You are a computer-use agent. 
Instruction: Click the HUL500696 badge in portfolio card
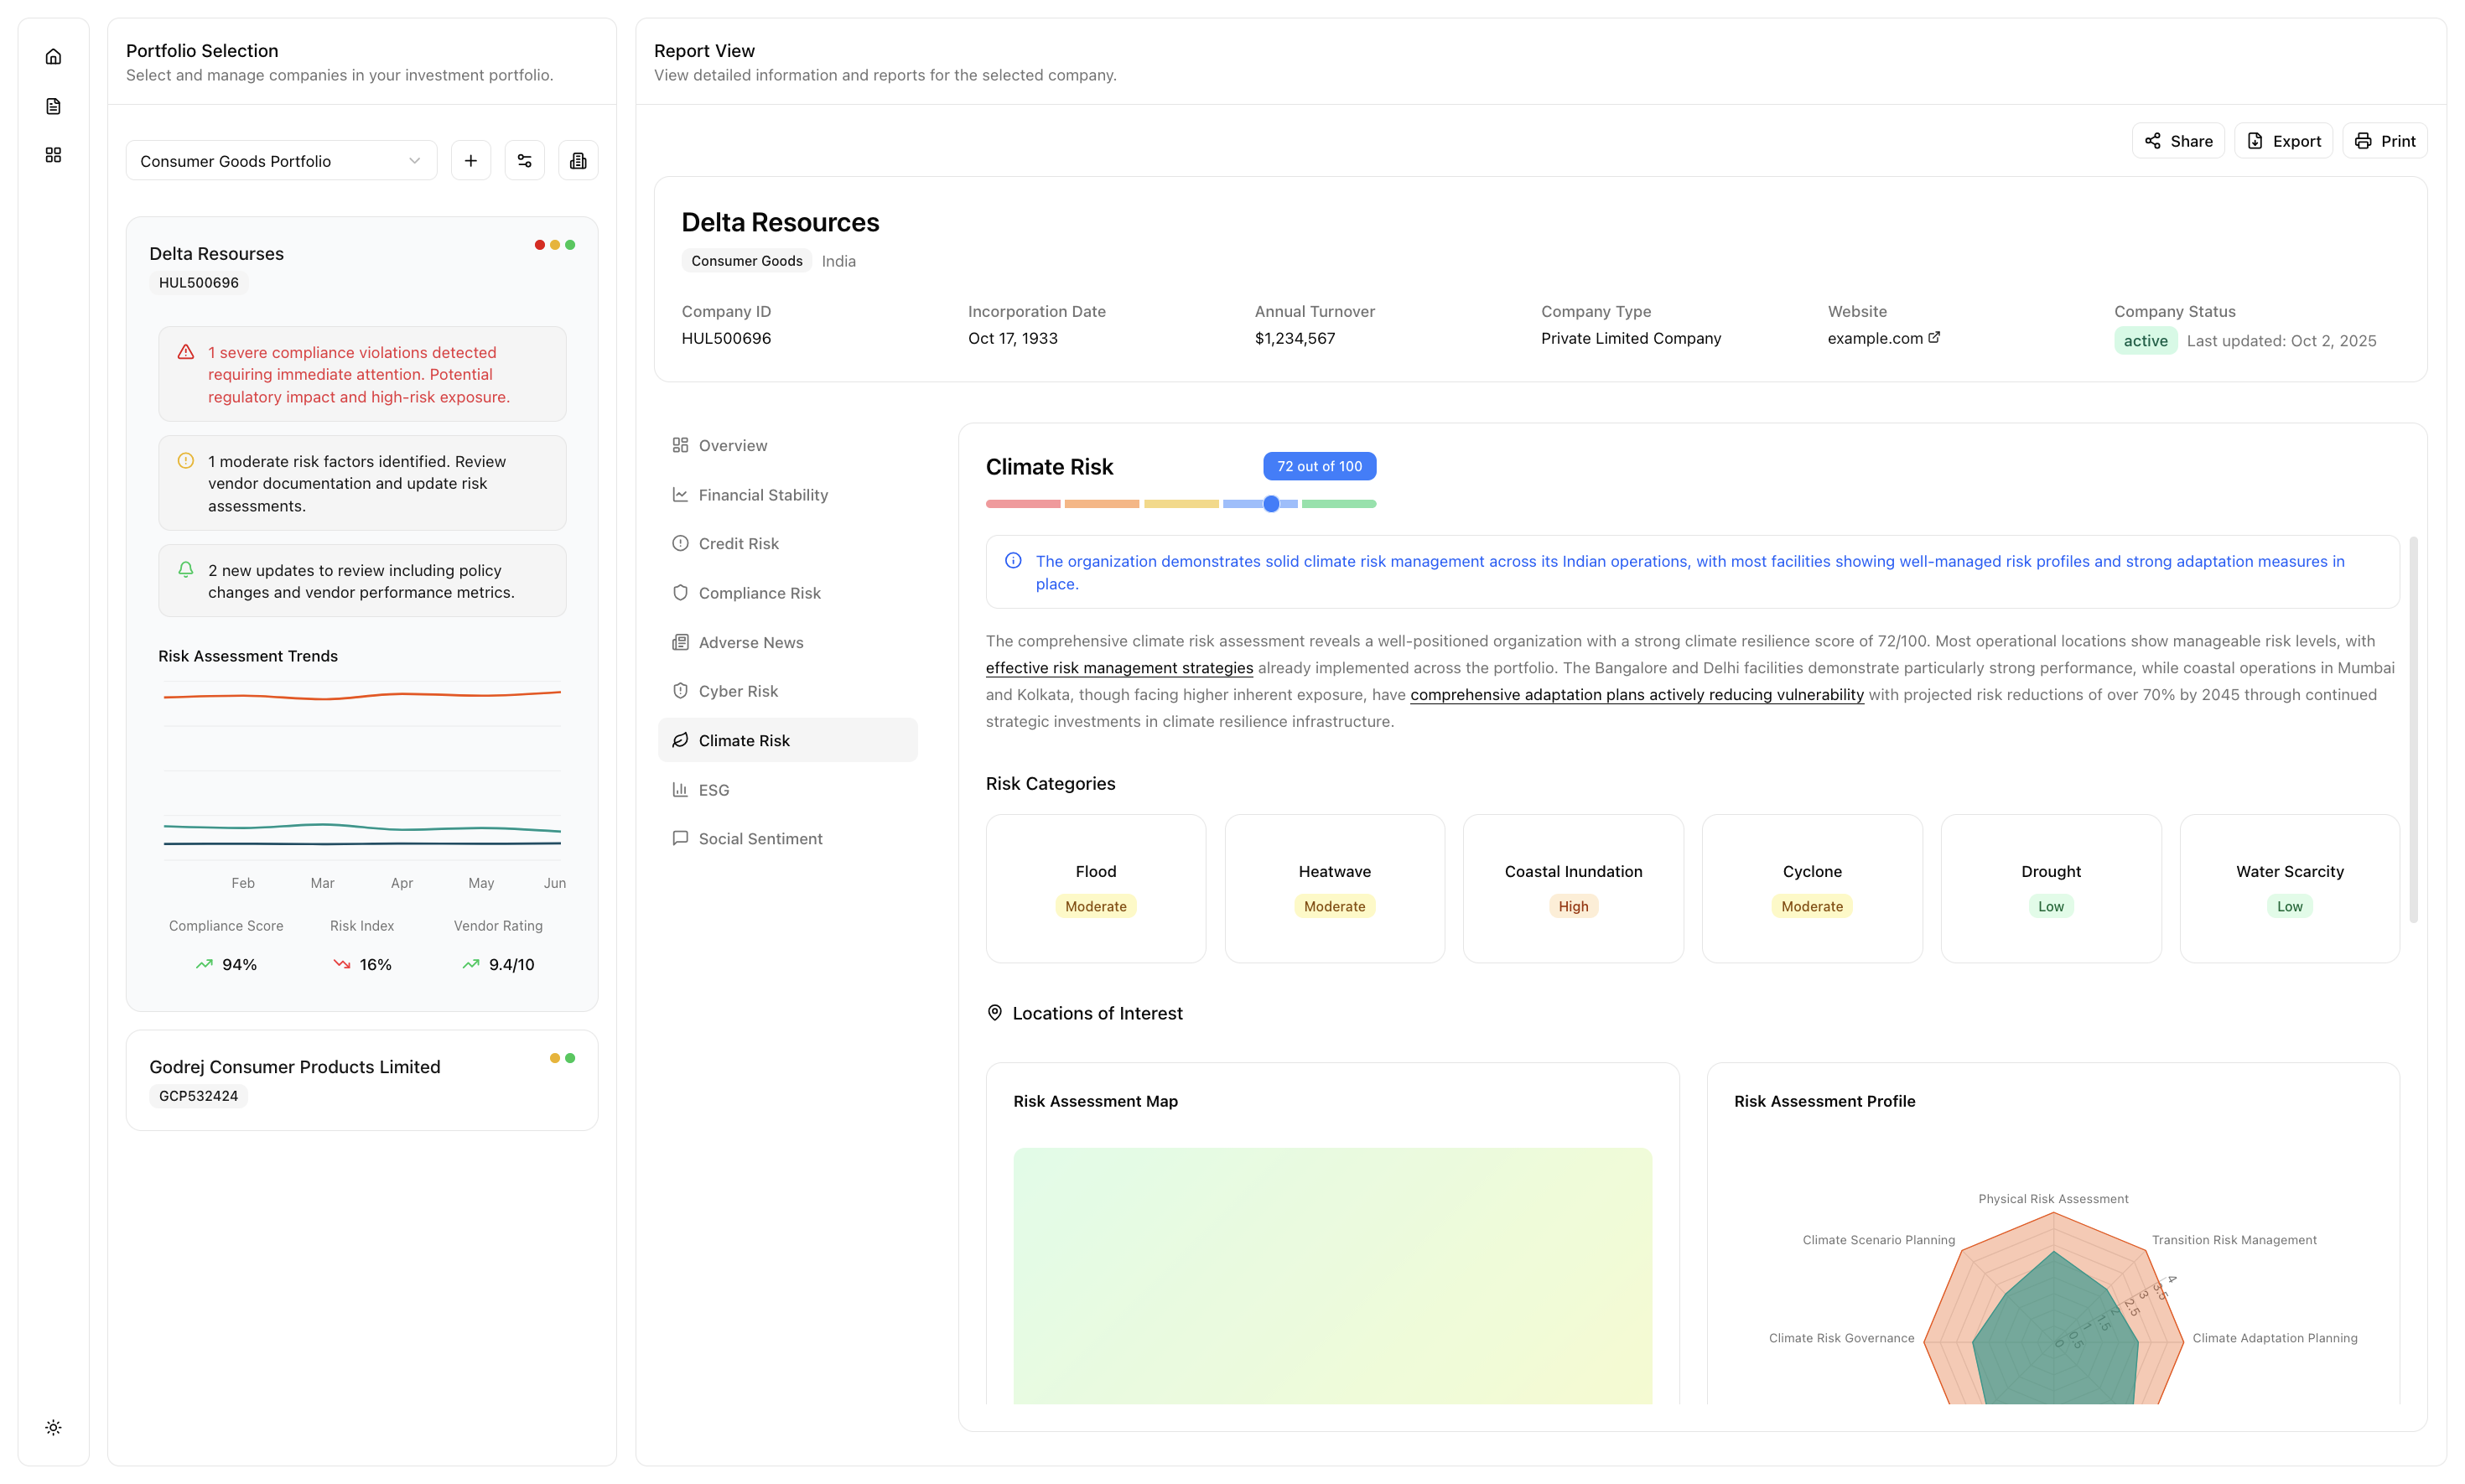(199, 283)
